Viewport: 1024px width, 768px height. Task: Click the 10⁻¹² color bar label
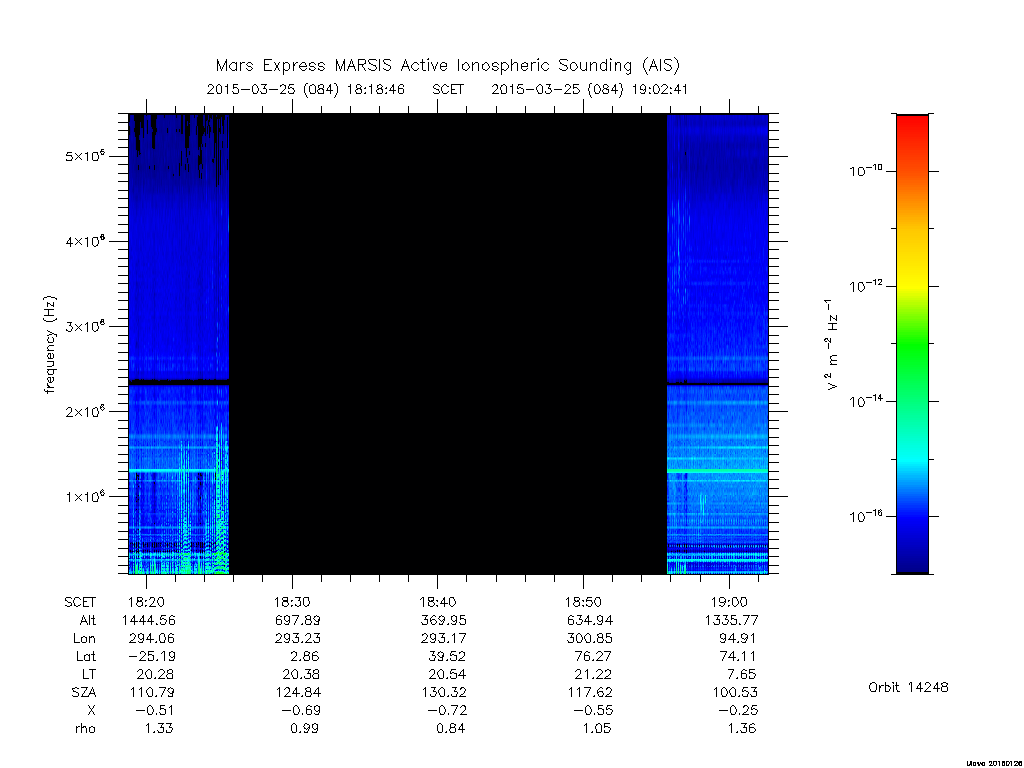[865, 286]
